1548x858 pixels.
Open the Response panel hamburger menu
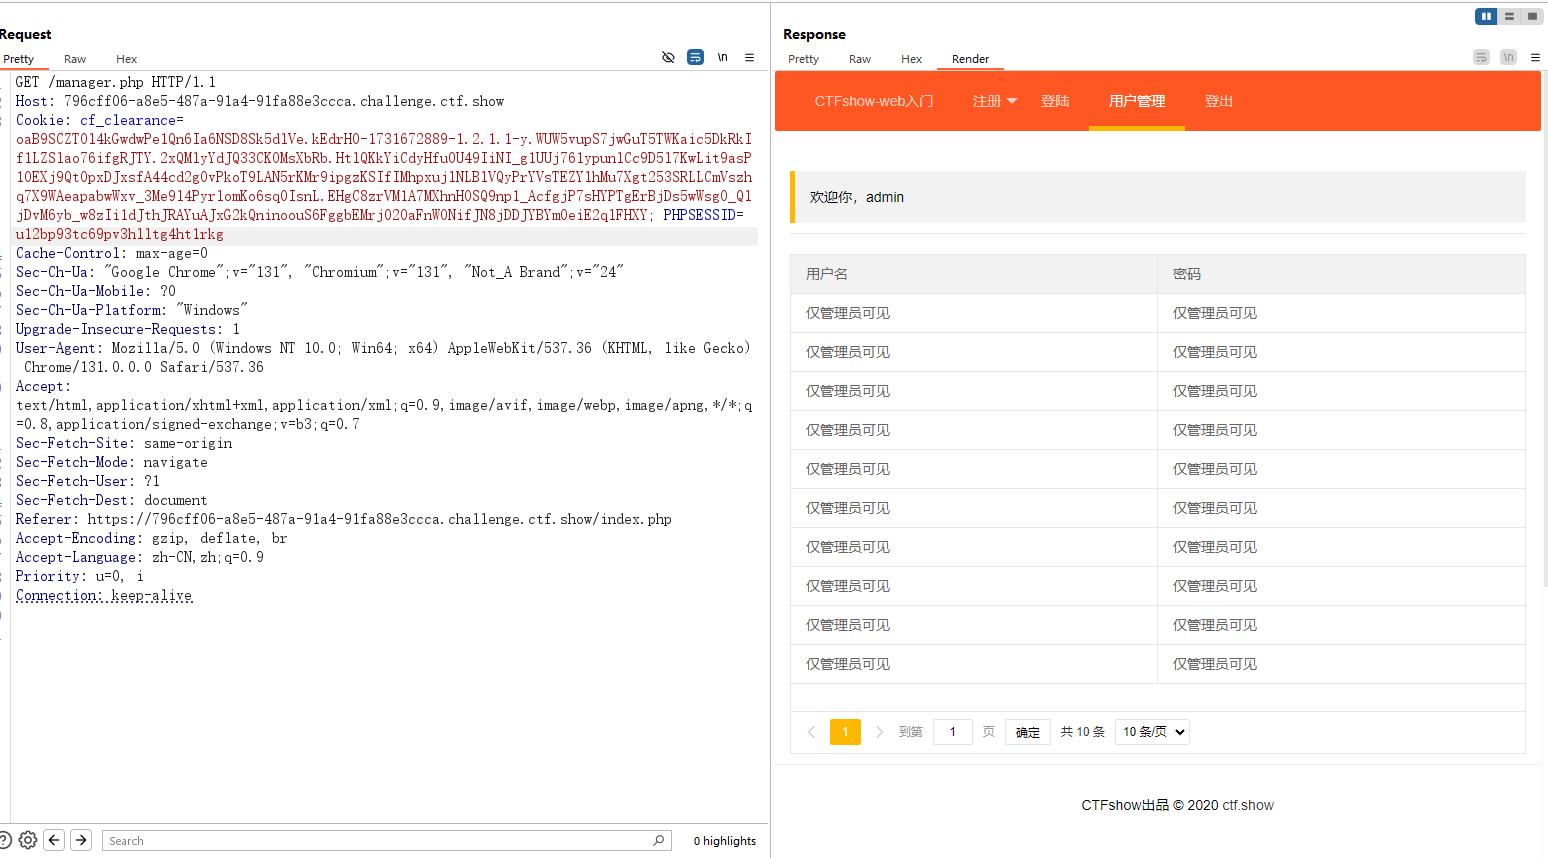tap(1535, 57)
